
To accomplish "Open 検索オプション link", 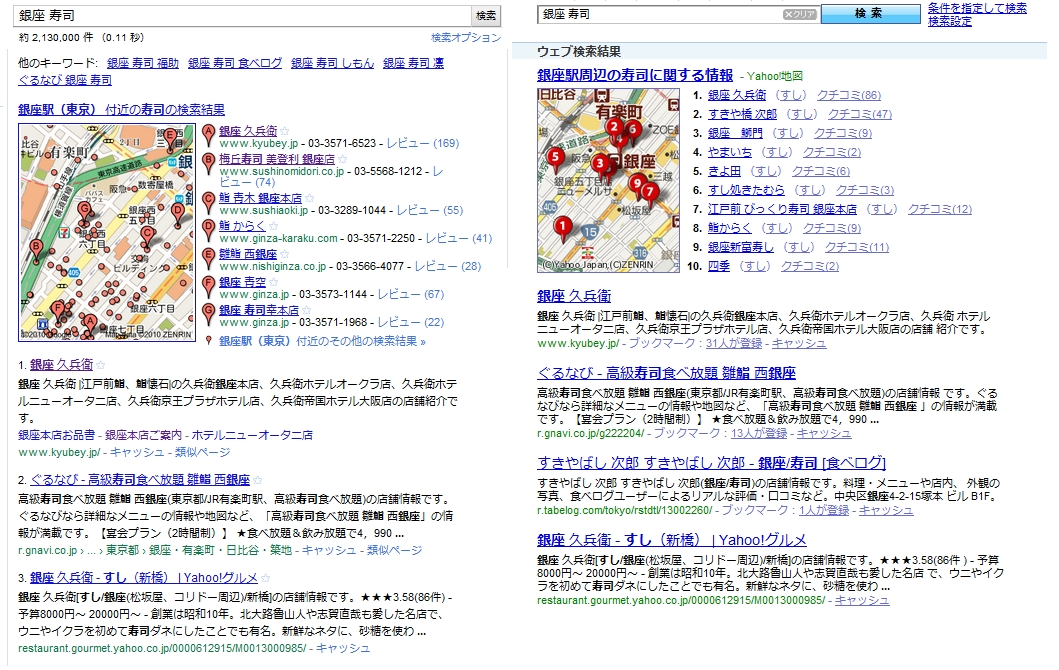I will [x=466, y=38].
